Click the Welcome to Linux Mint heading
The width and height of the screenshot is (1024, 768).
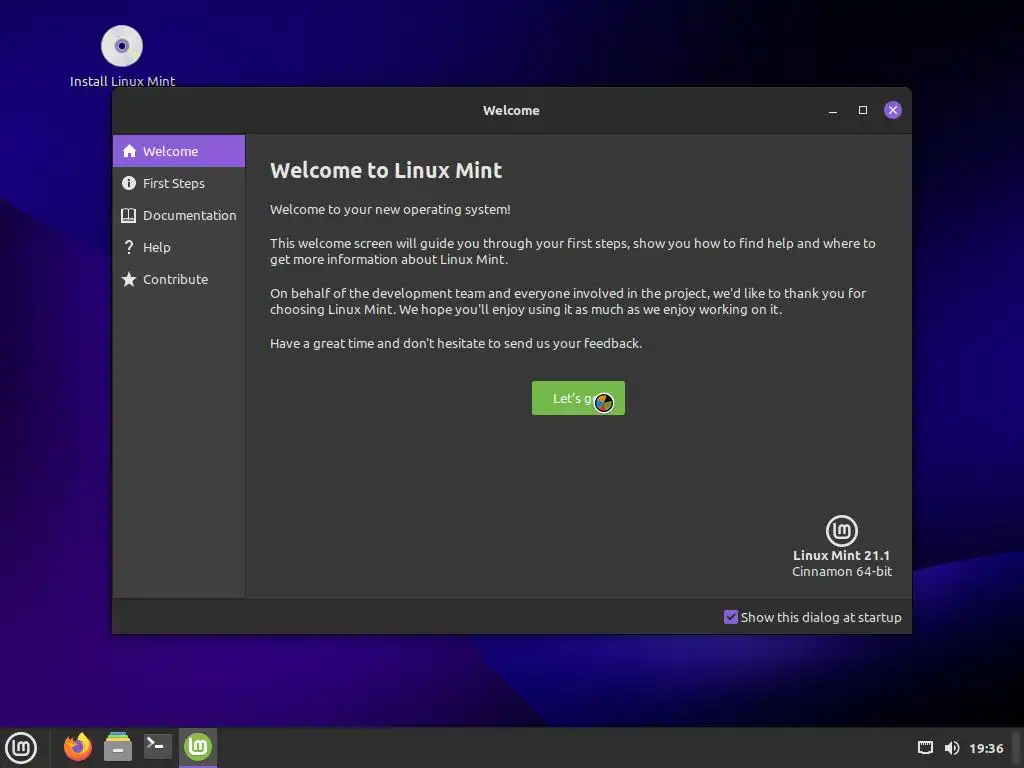(386, 170)
